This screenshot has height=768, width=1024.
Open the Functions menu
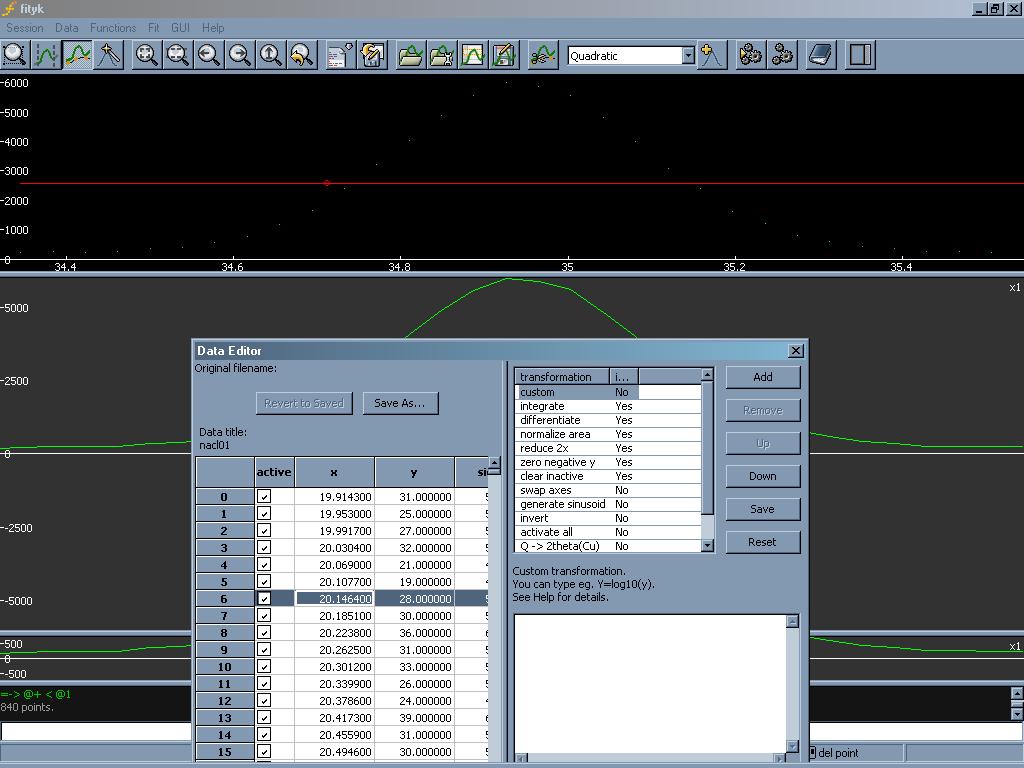coord(113,28)
